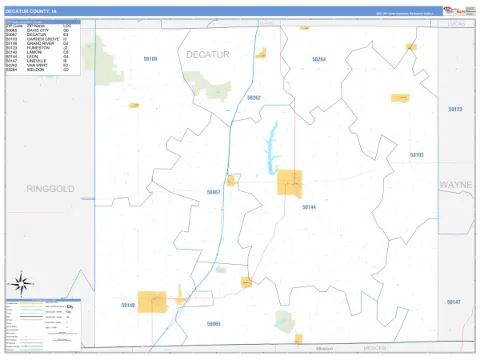Click the MERCER county label
This screenshot has width=480, height=360.
point(375,348)
